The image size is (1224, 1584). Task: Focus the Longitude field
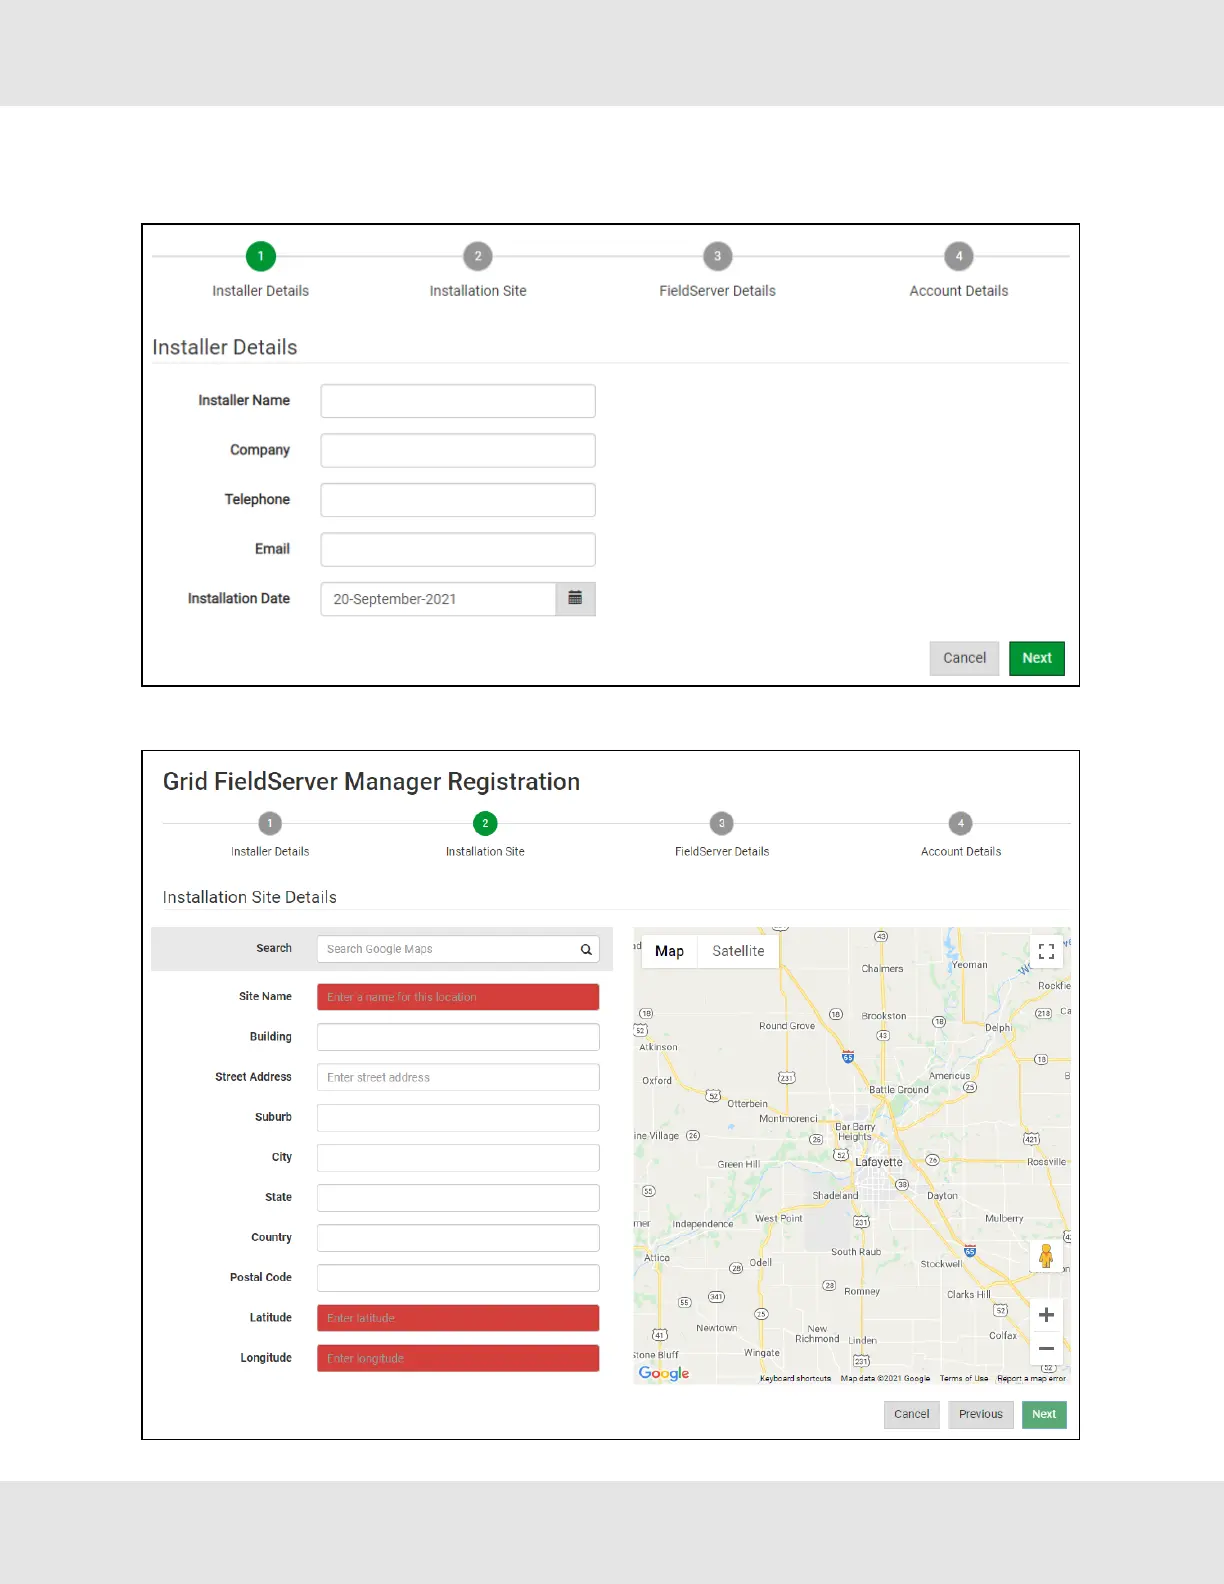tap(458, 1358)
